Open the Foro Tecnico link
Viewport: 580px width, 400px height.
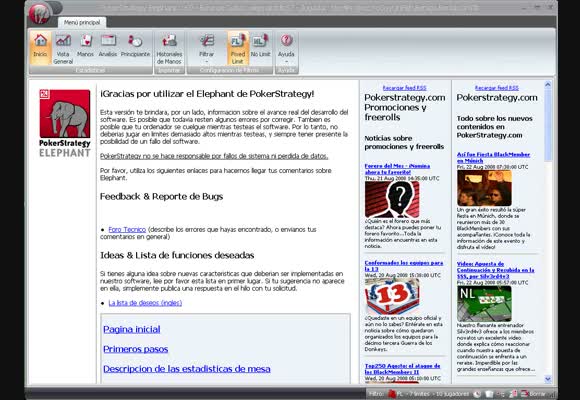click(x=127, y=229)
